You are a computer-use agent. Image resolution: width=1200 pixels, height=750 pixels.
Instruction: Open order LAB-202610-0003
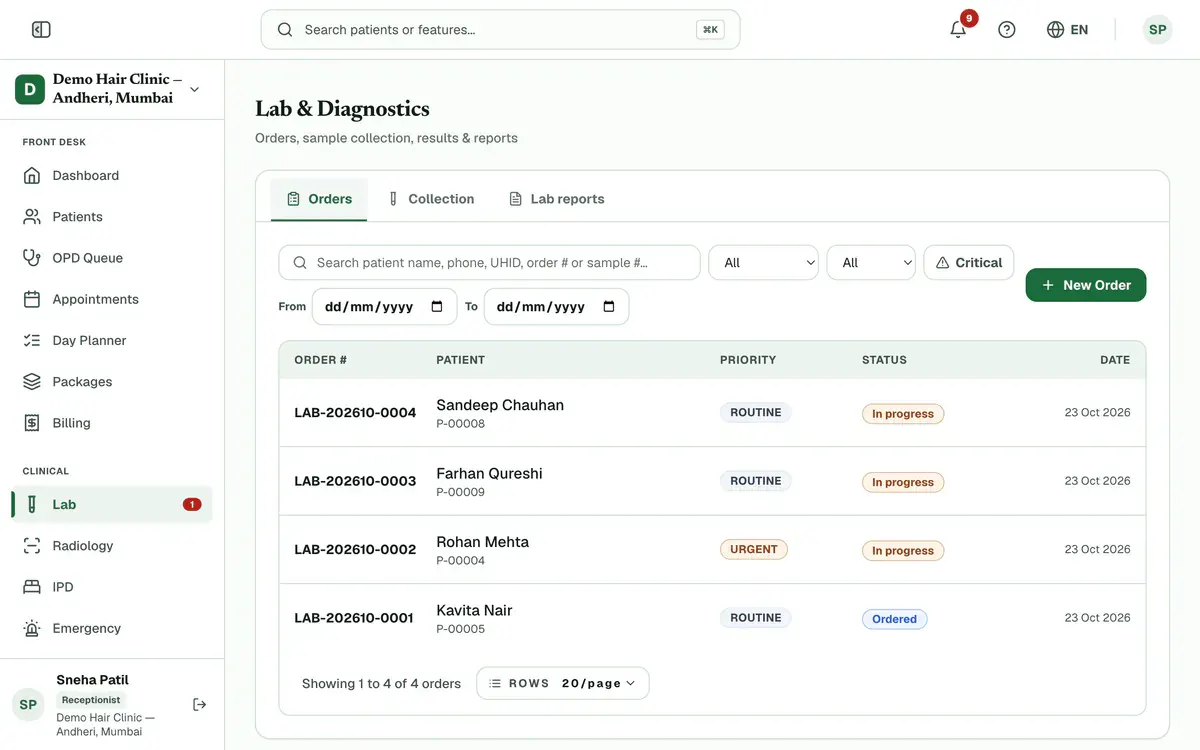tap(355, 481)
